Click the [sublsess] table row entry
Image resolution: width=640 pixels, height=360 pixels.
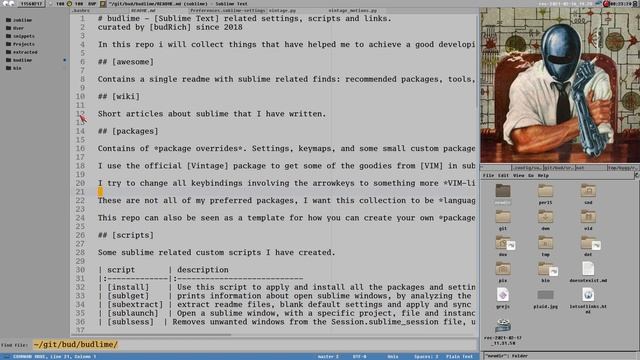pos(131,322)
